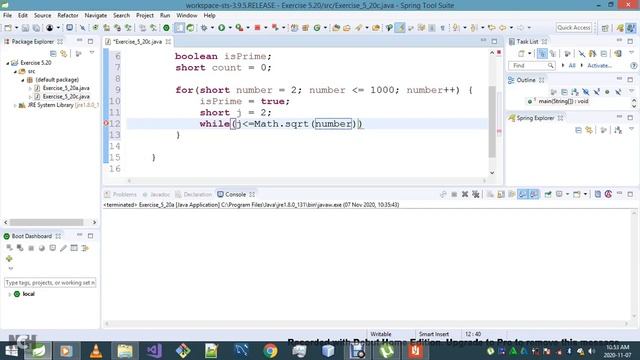Expand the local node in Boot Dashboard

[x=9, y=294]
